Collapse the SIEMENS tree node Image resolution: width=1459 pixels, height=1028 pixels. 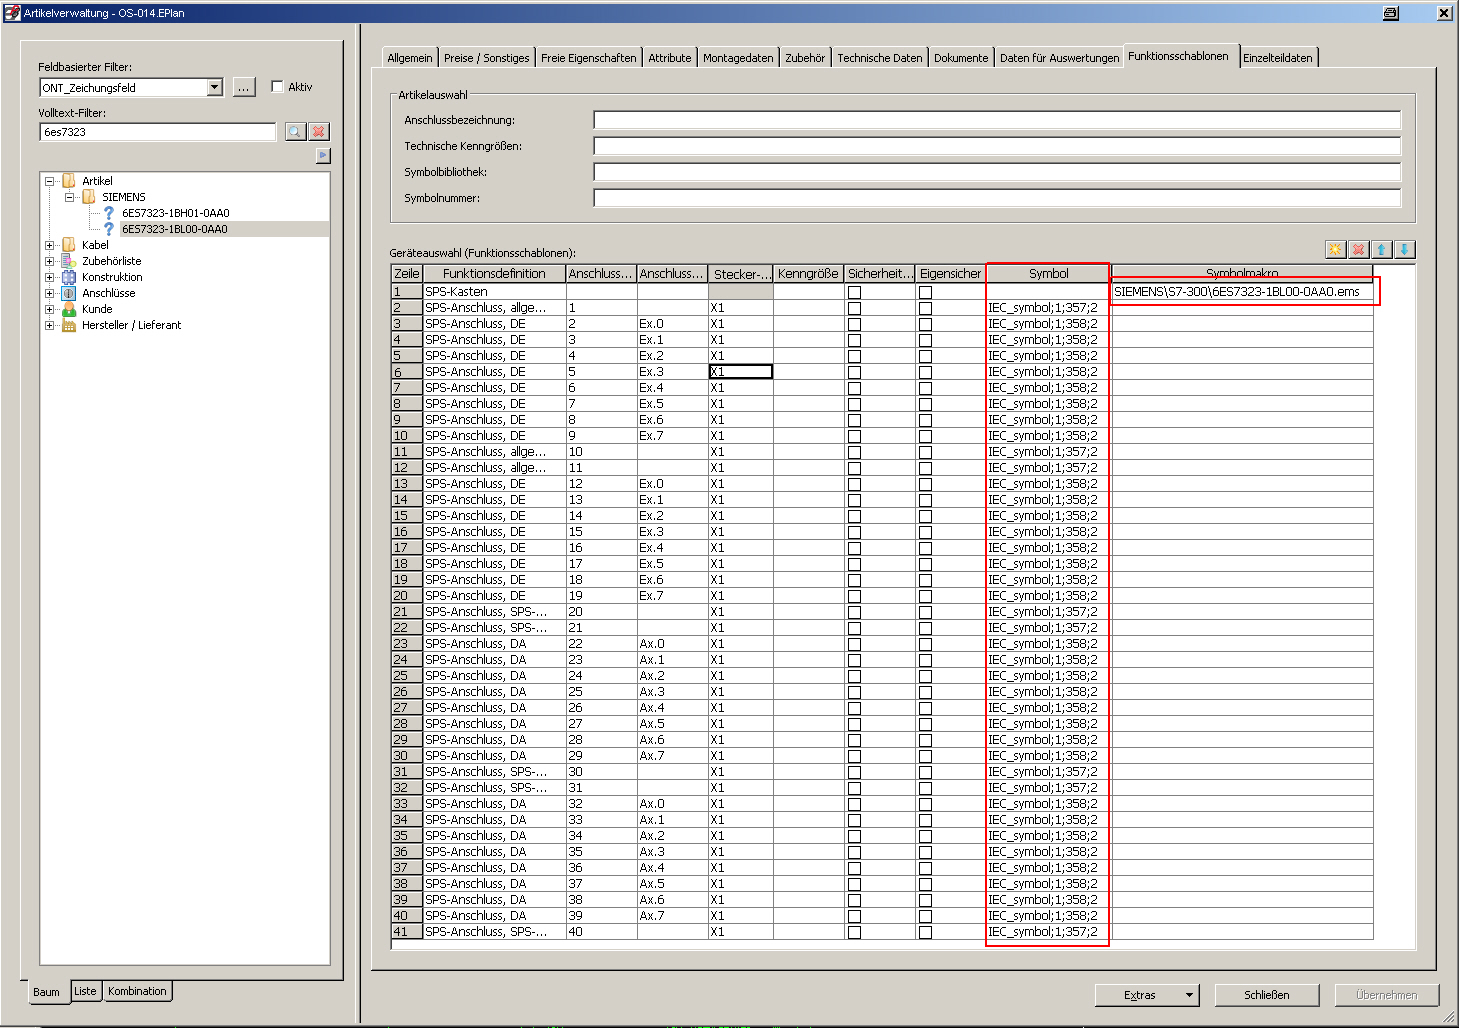pyautogui.click(x=69, y=197)
